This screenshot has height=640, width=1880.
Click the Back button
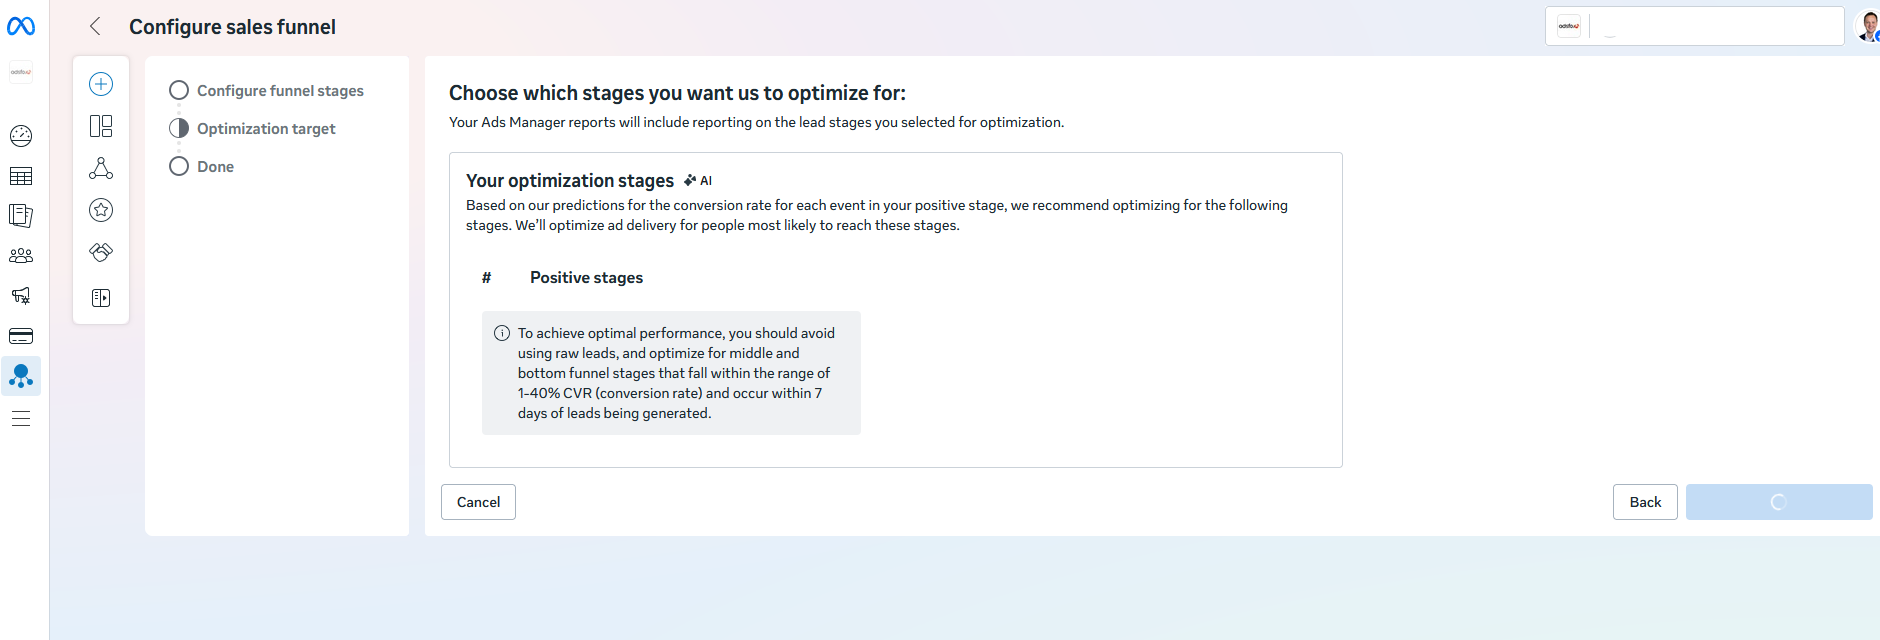point(1644,502)
